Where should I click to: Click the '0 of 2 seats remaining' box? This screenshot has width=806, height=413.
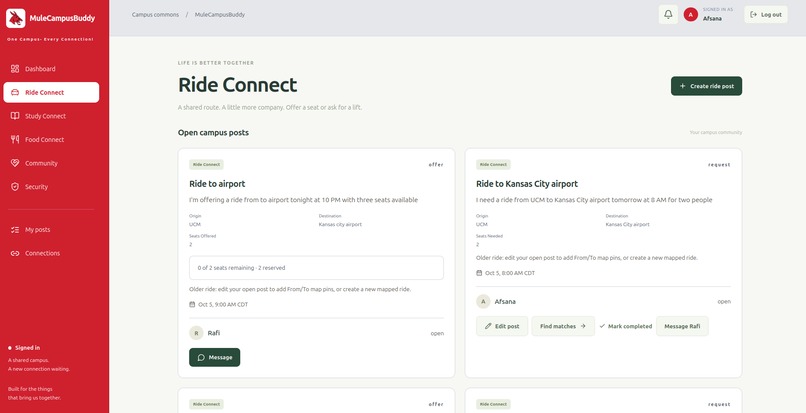click(316, 268)
